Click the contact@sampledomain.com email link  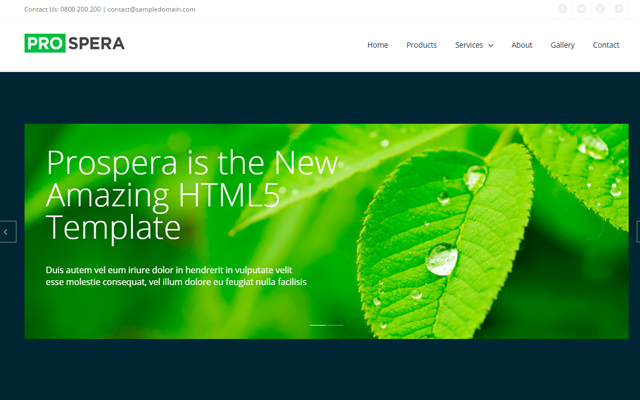click(x=152, y=9)
